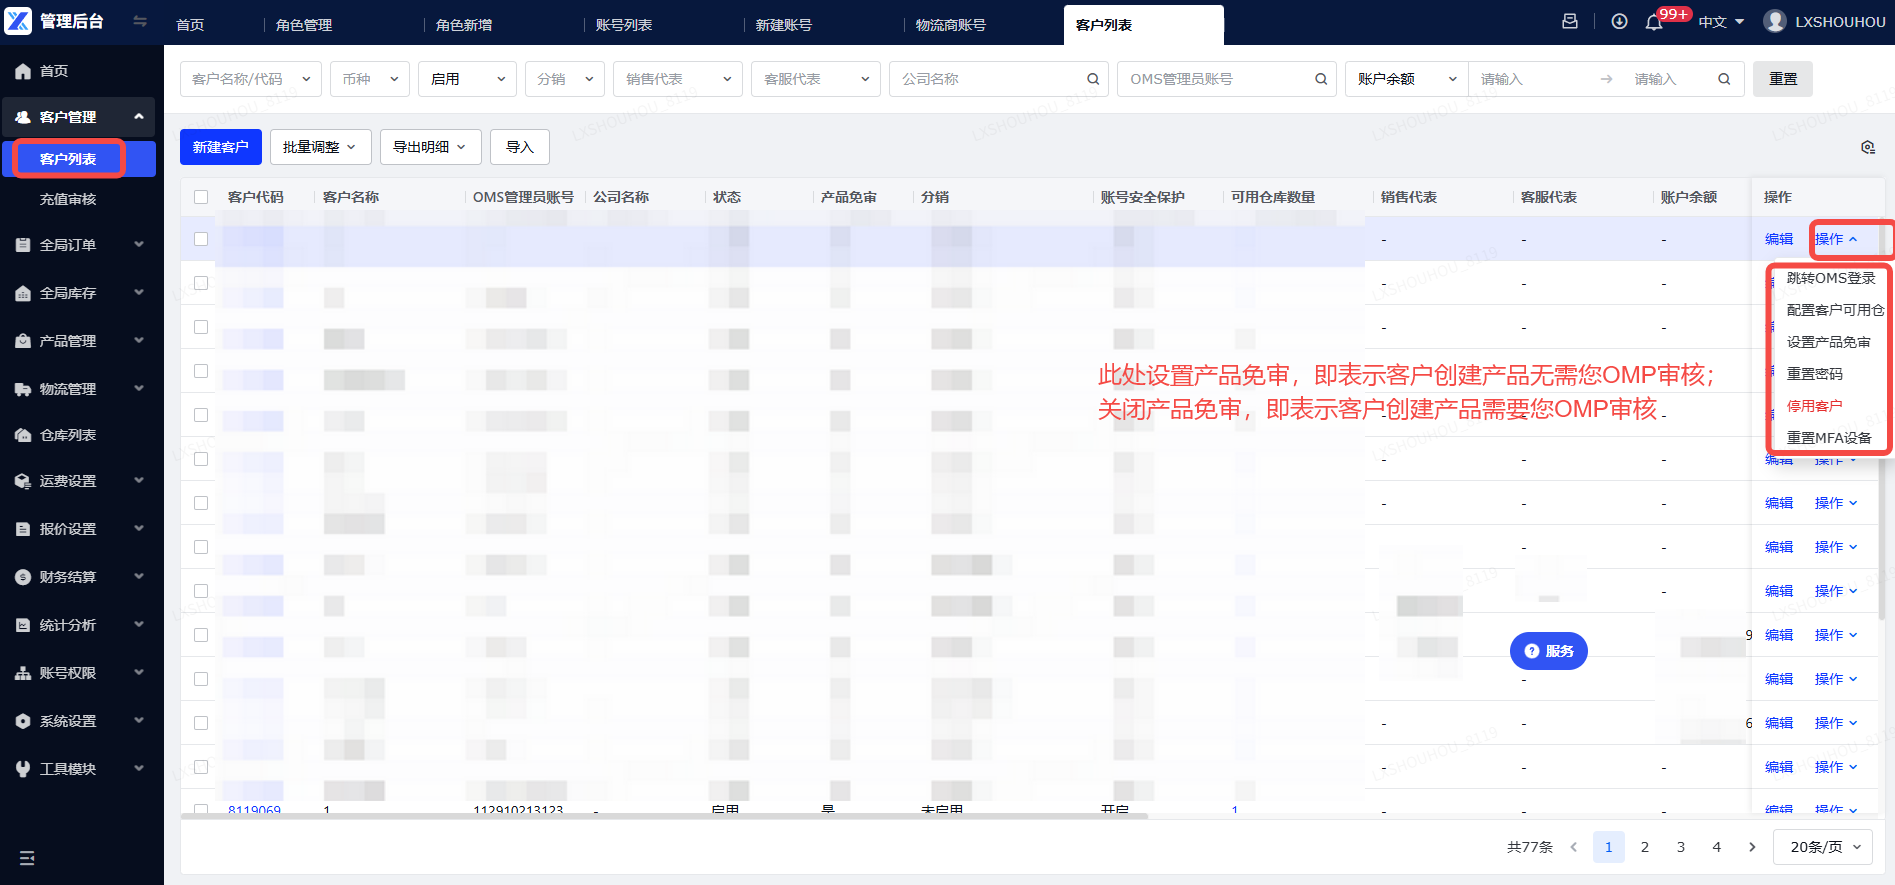
Task: Switch to the 角色管理 tab
Action: tap(304, 25)
